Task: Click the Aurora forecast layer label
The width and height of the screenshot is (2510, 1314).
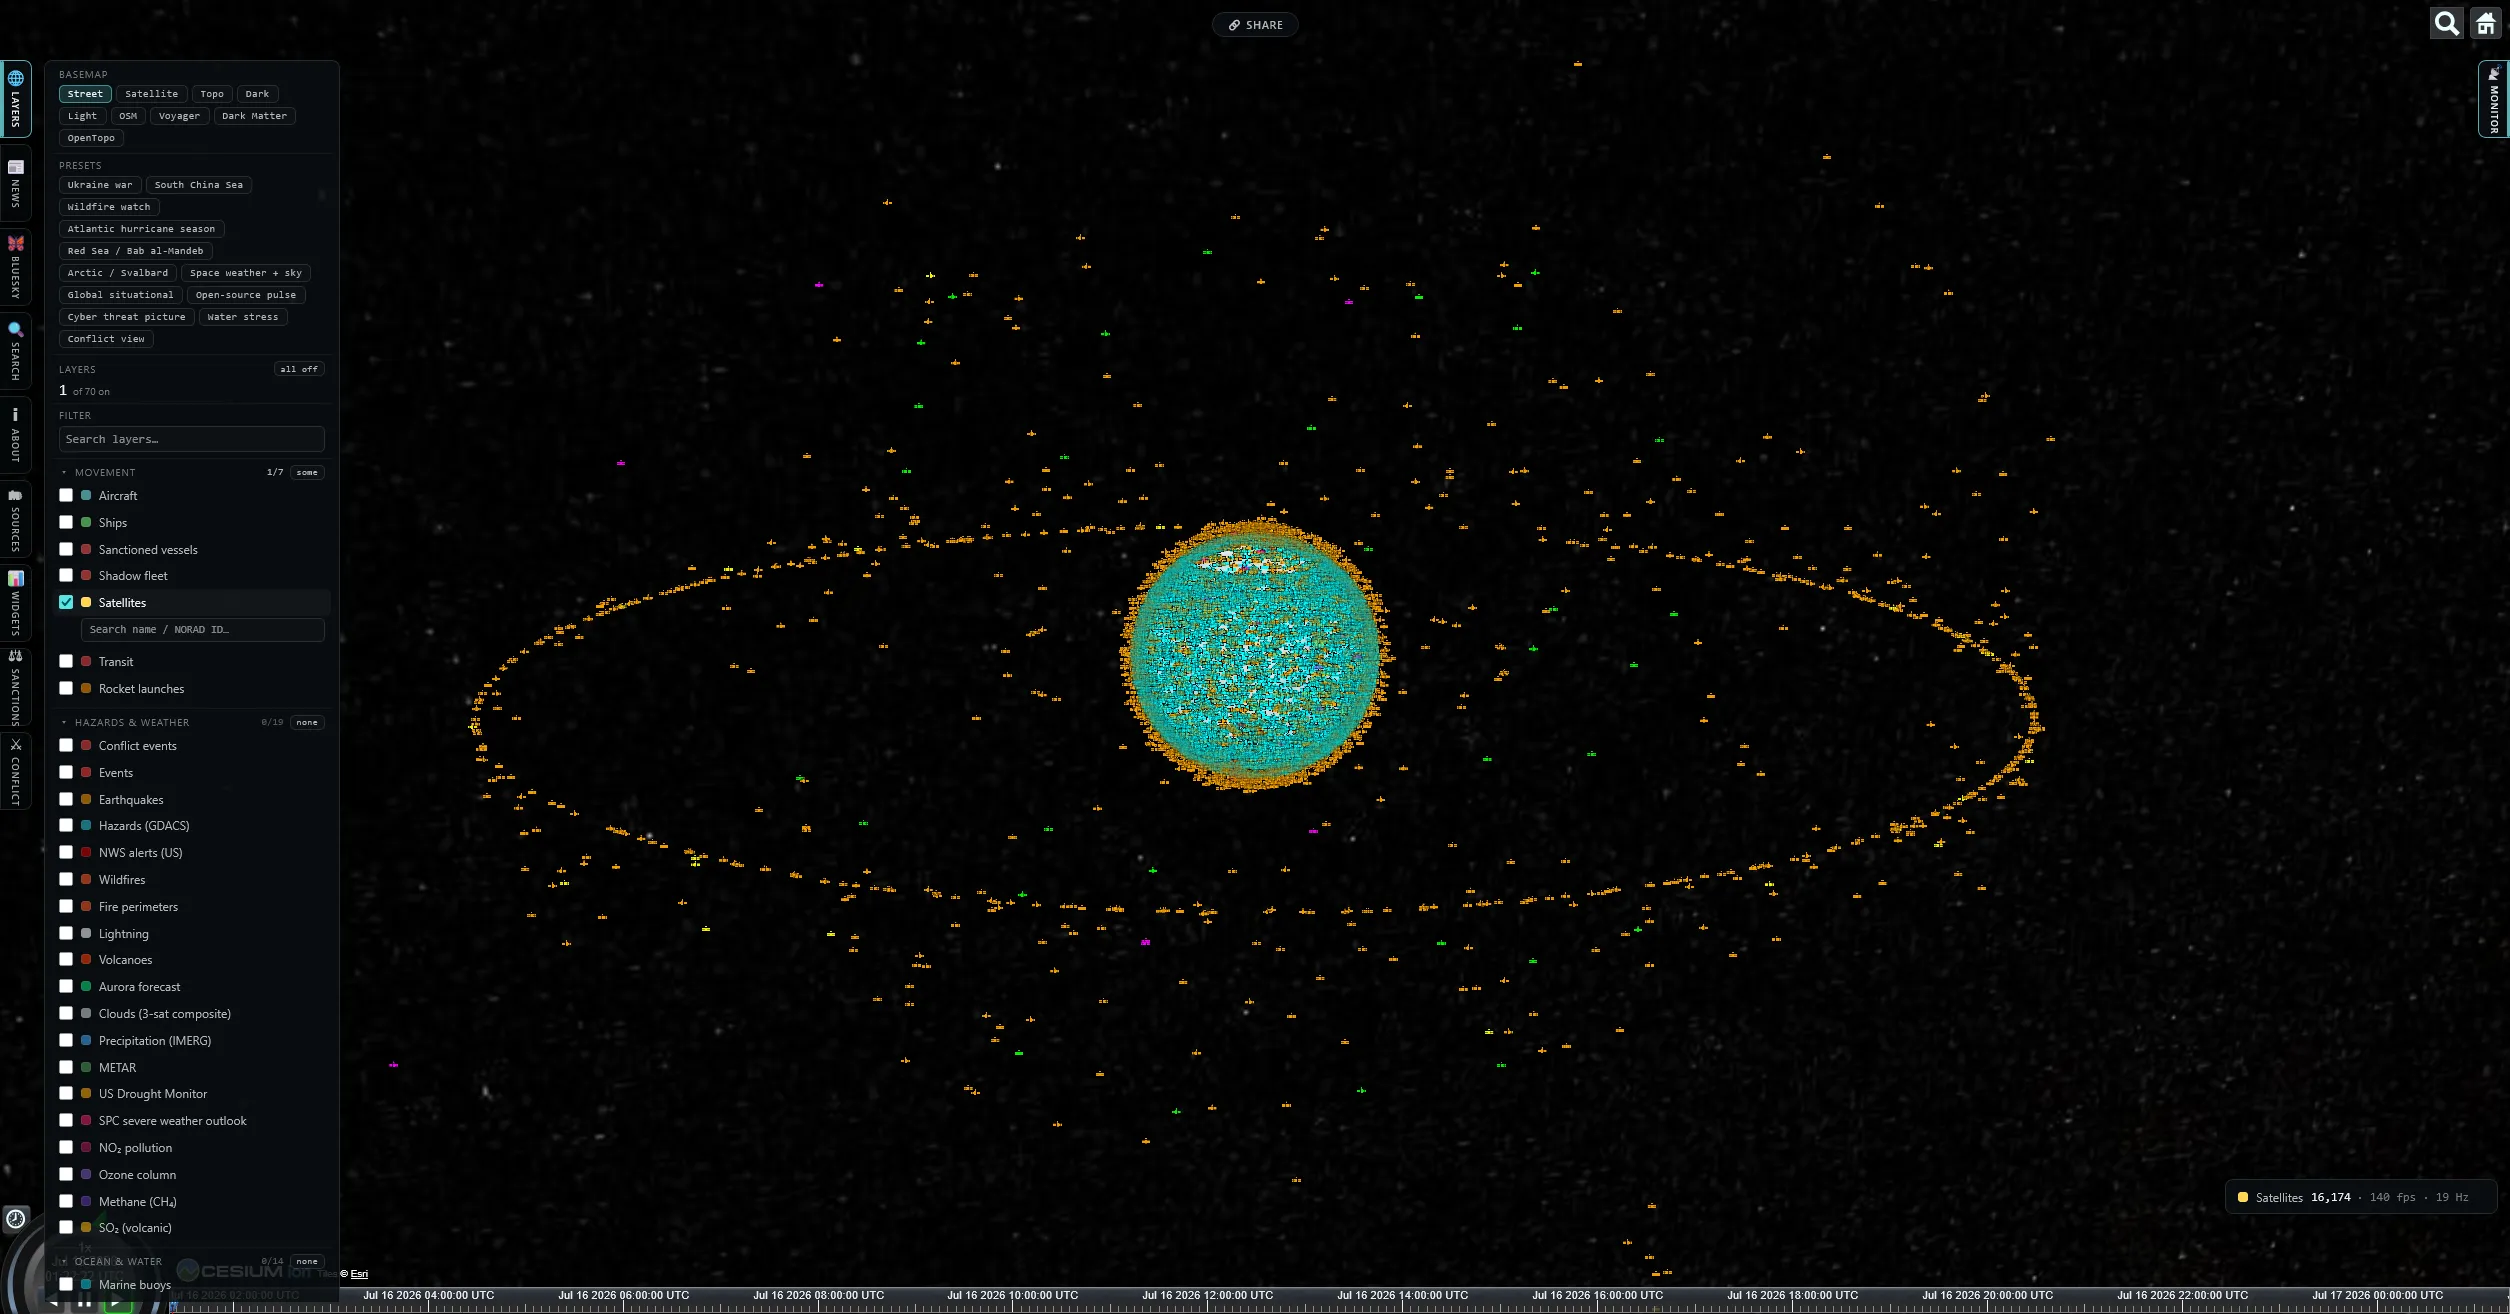Action: coord(140,986)
